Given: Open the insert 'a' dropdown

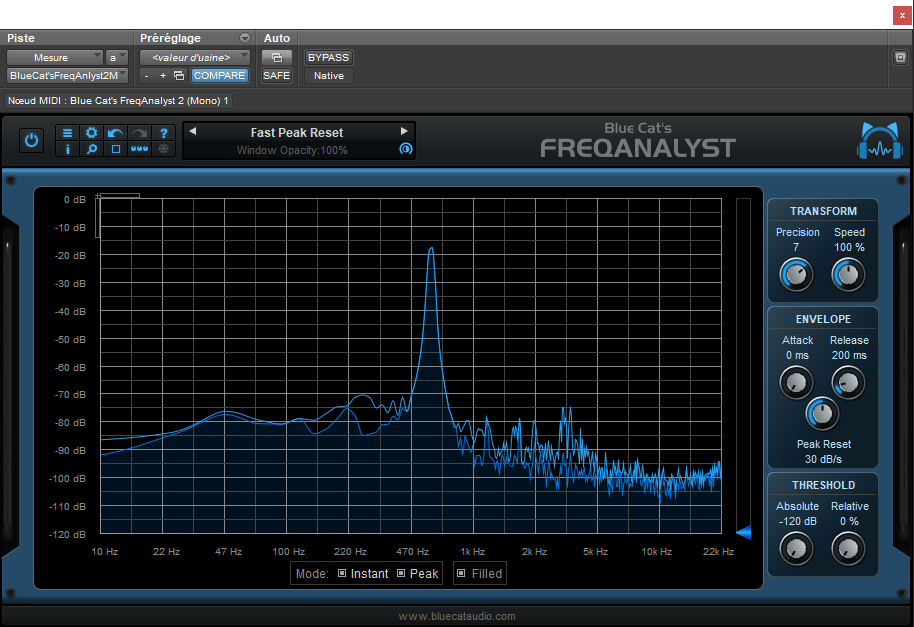Looking at the screenshot, I should tap(117, 58).
